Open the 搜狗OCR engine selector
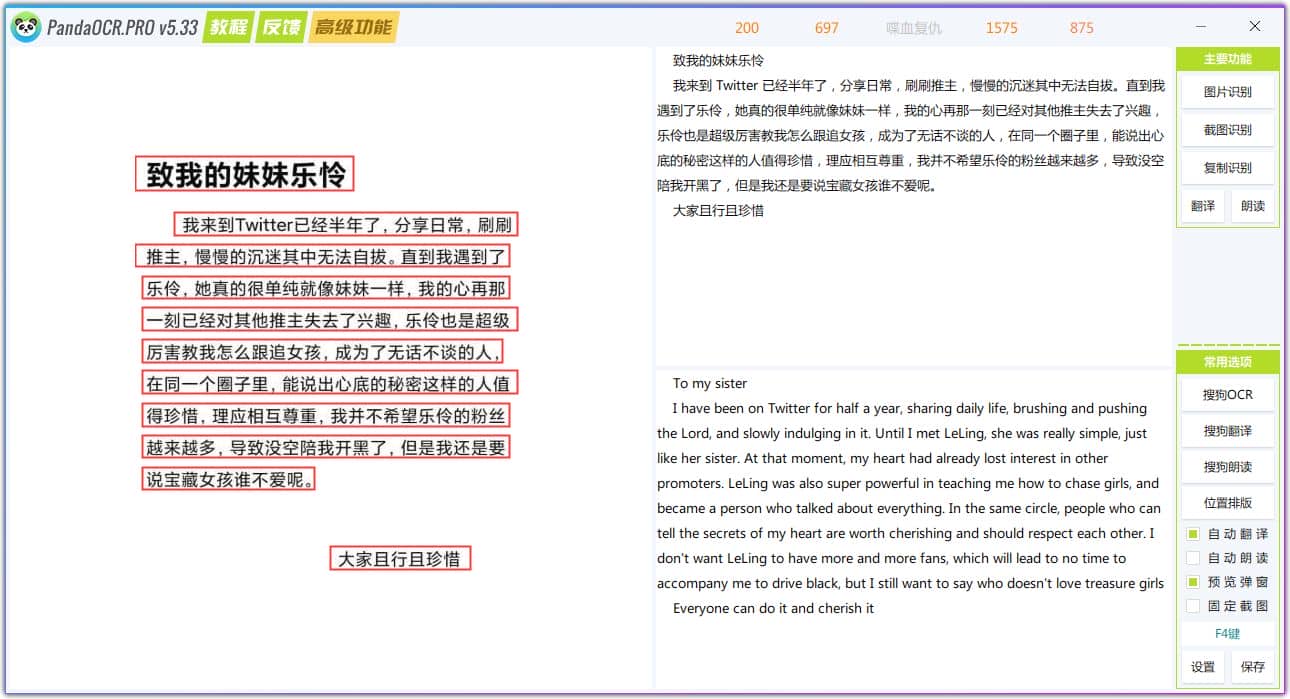Screen dimensions: 1290x699 tap(1227, 395)
